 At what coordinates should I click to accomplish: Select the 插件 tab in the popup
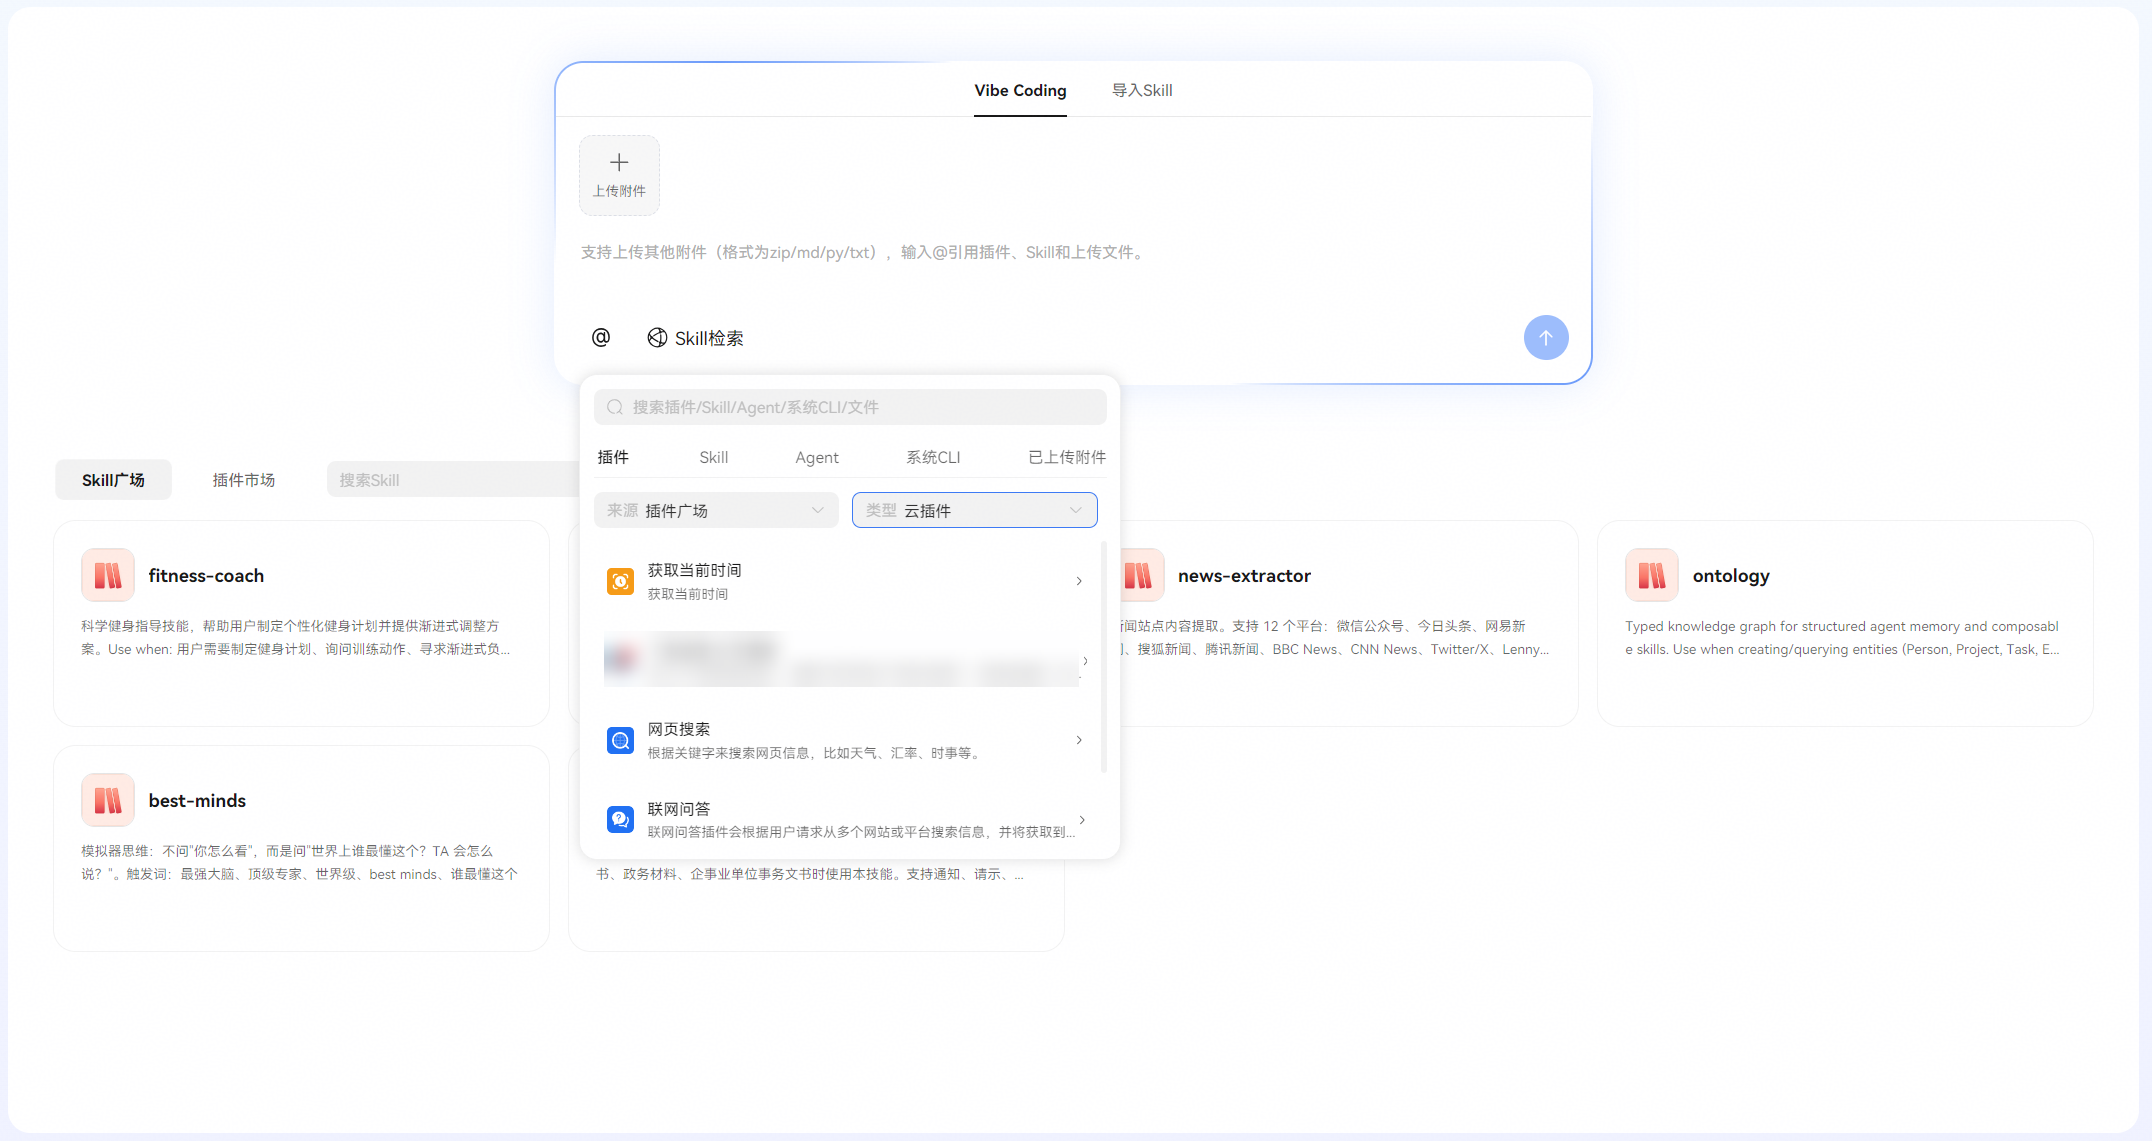point(613,457)
